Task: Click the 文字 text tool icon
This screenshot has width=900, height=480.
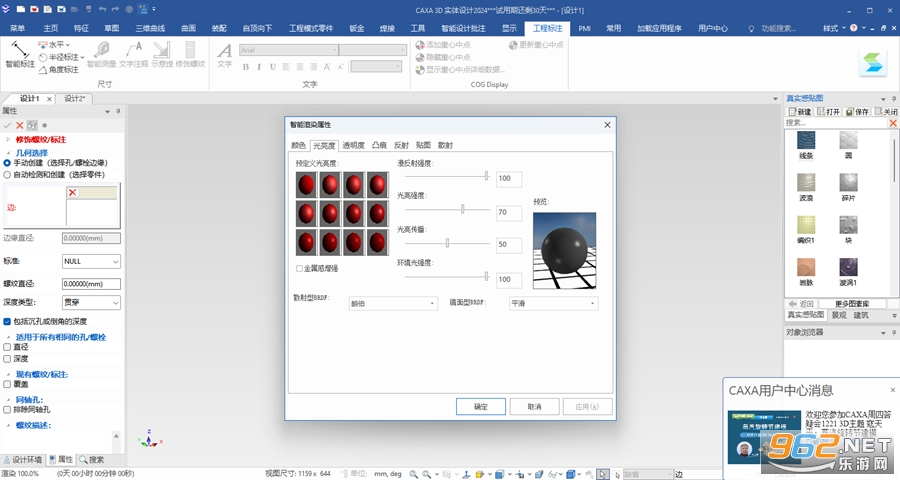Action: click(x=224, y=55)
